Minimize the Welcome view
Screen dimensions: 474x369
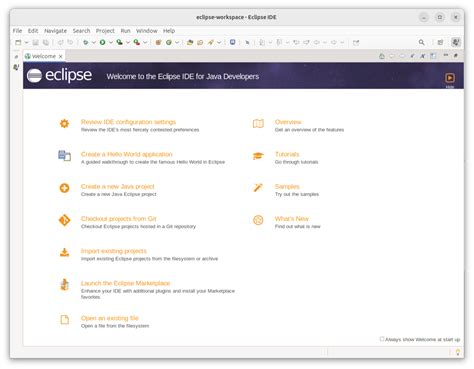pyautogui.click(x=446, y=55)
